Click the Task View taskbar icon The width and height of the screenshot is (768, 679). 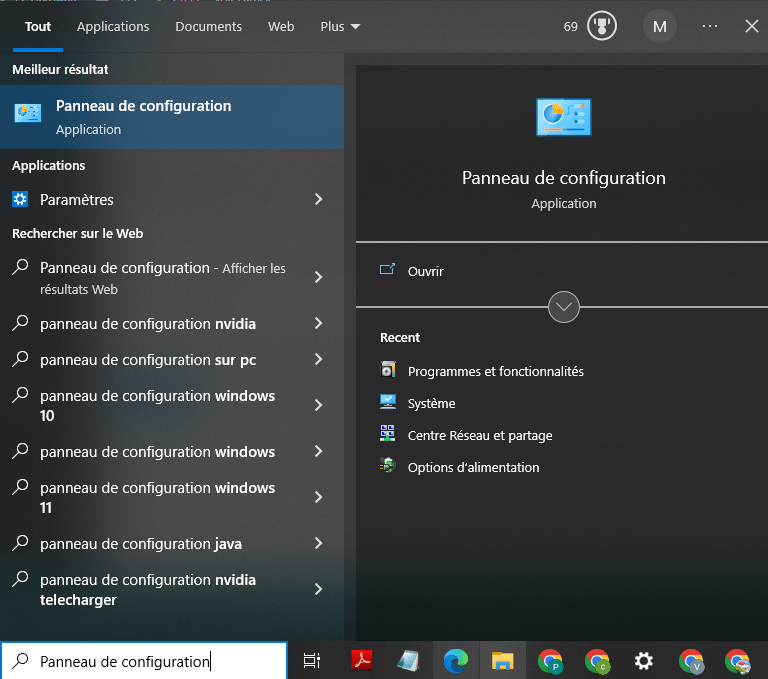[x=312, y=661]
